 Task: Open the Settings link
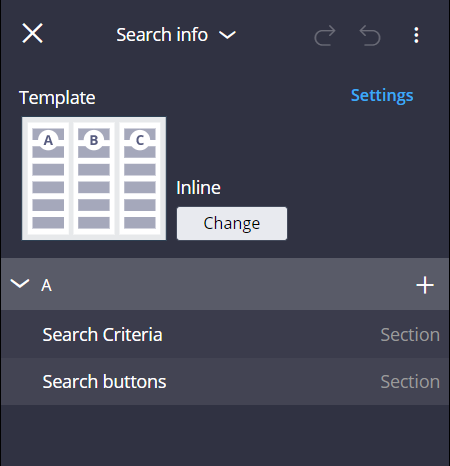click(x=382, y=95)
